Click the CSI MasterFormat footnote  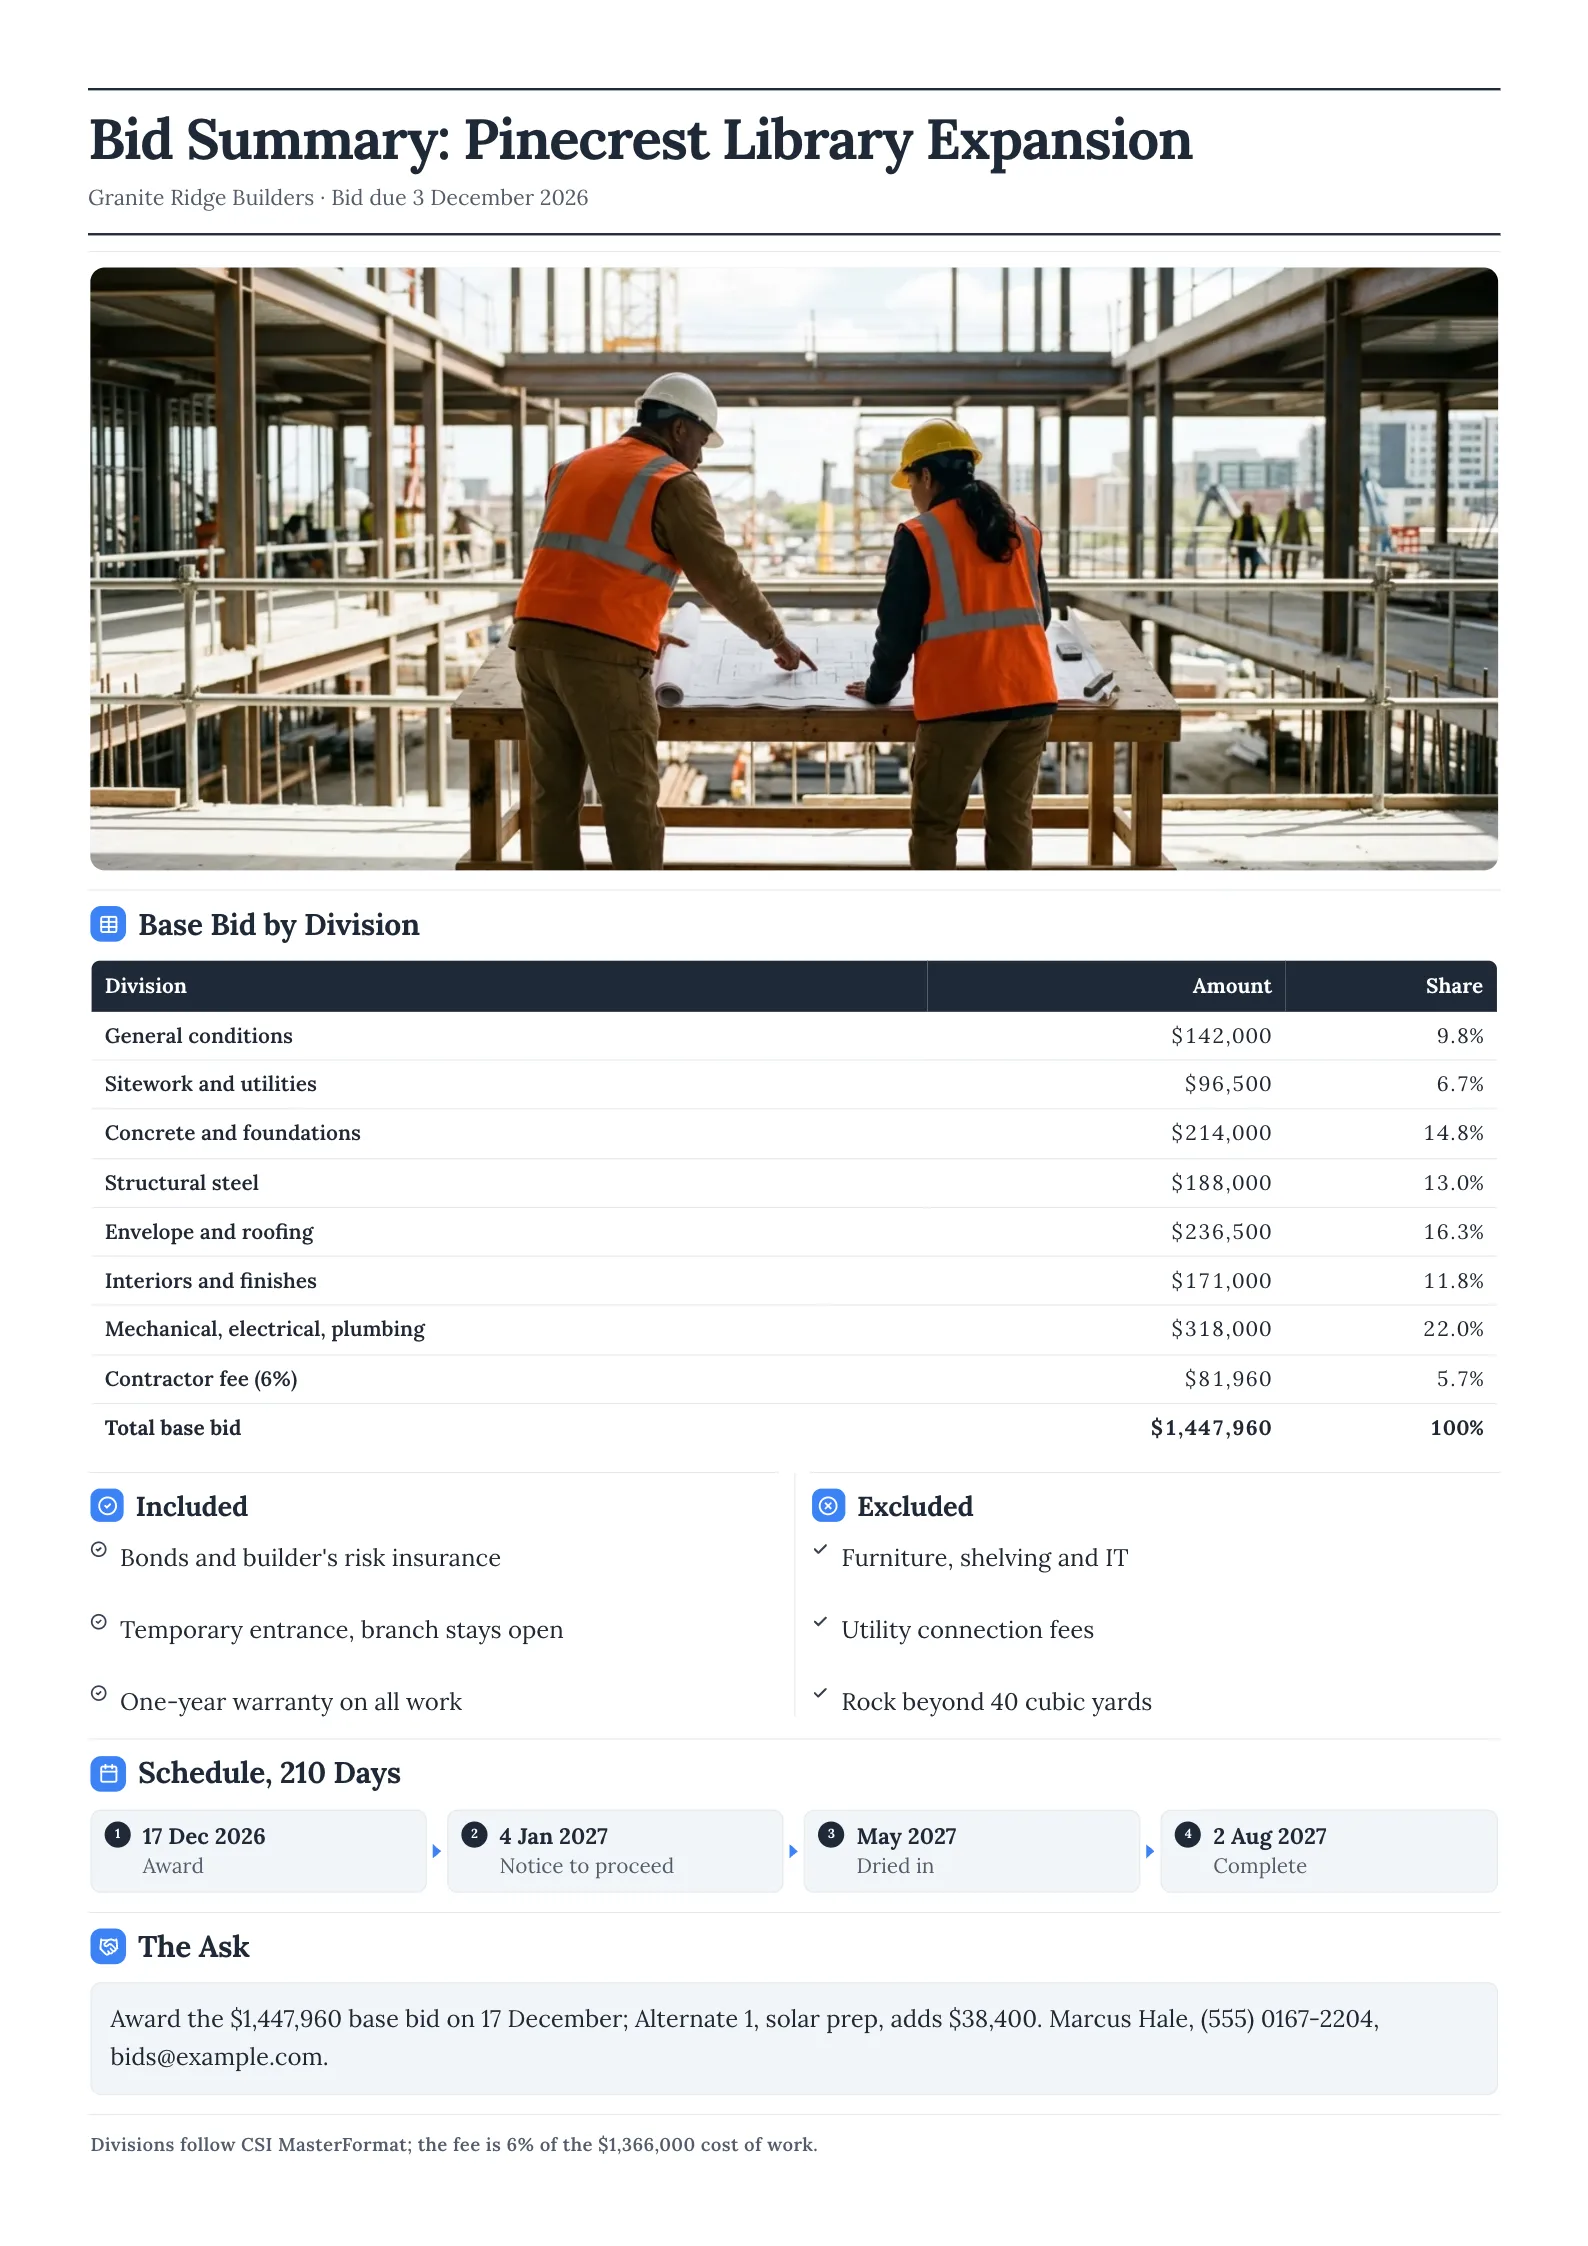pos(454,2145)
